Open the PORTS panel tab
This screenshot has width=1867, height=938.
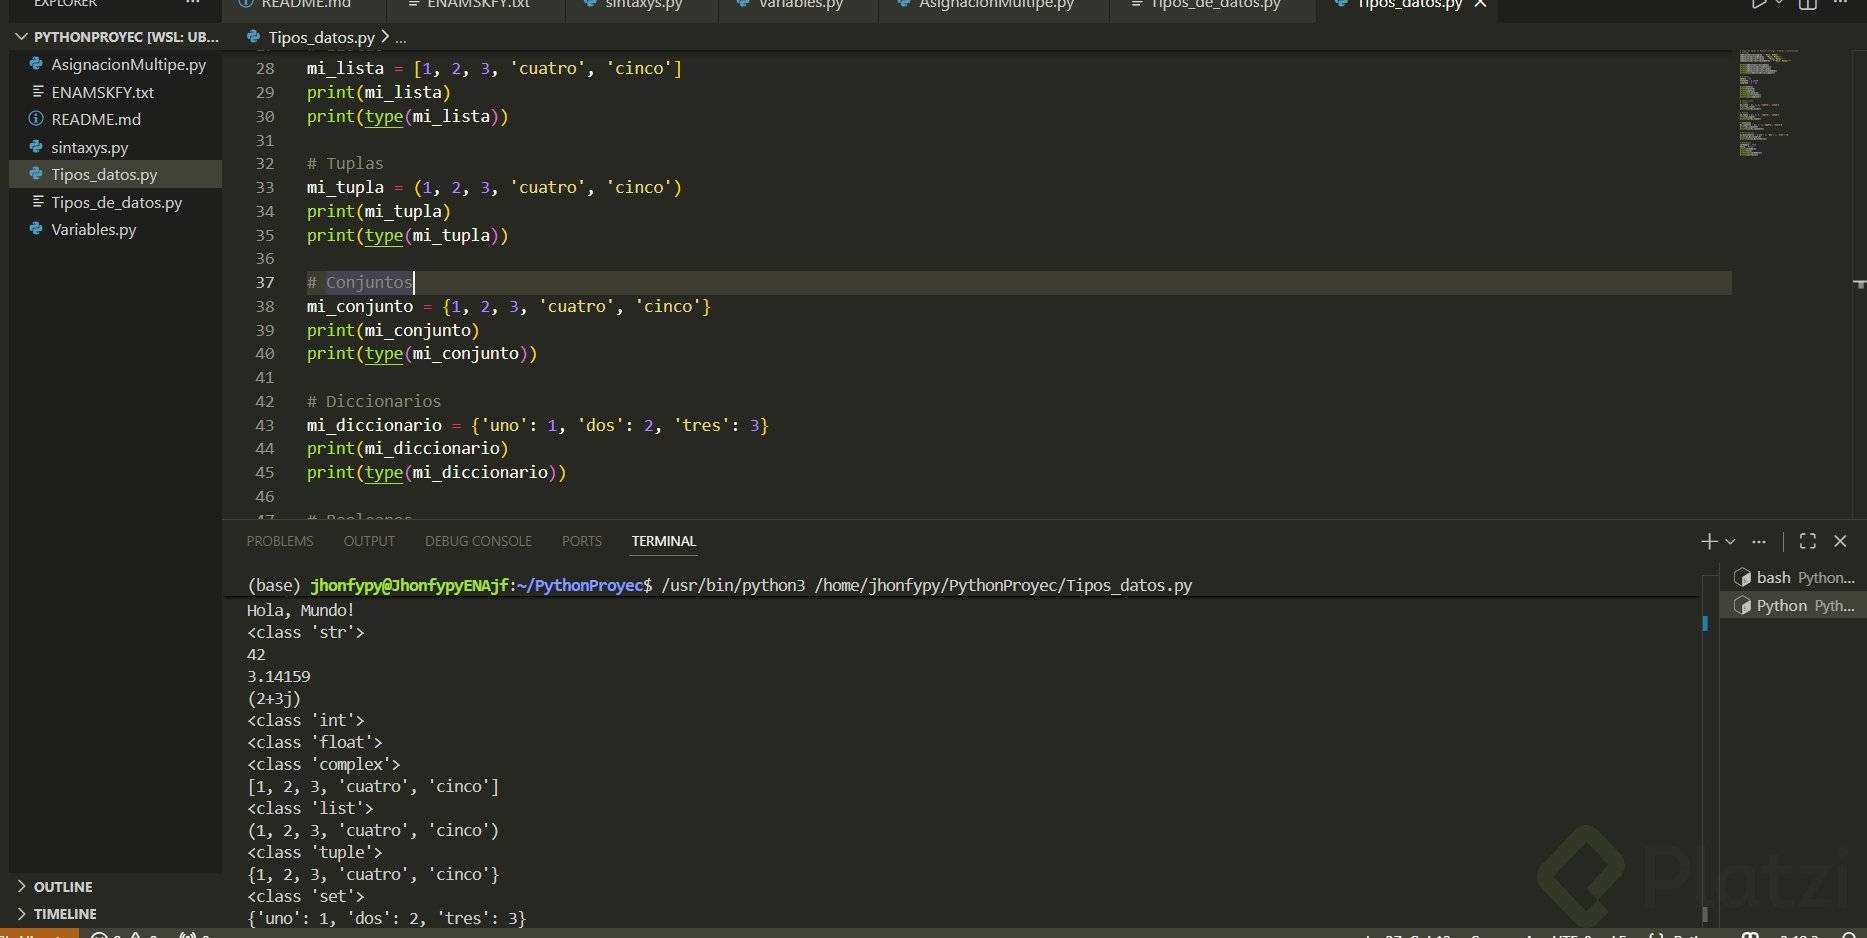[581, 541]
